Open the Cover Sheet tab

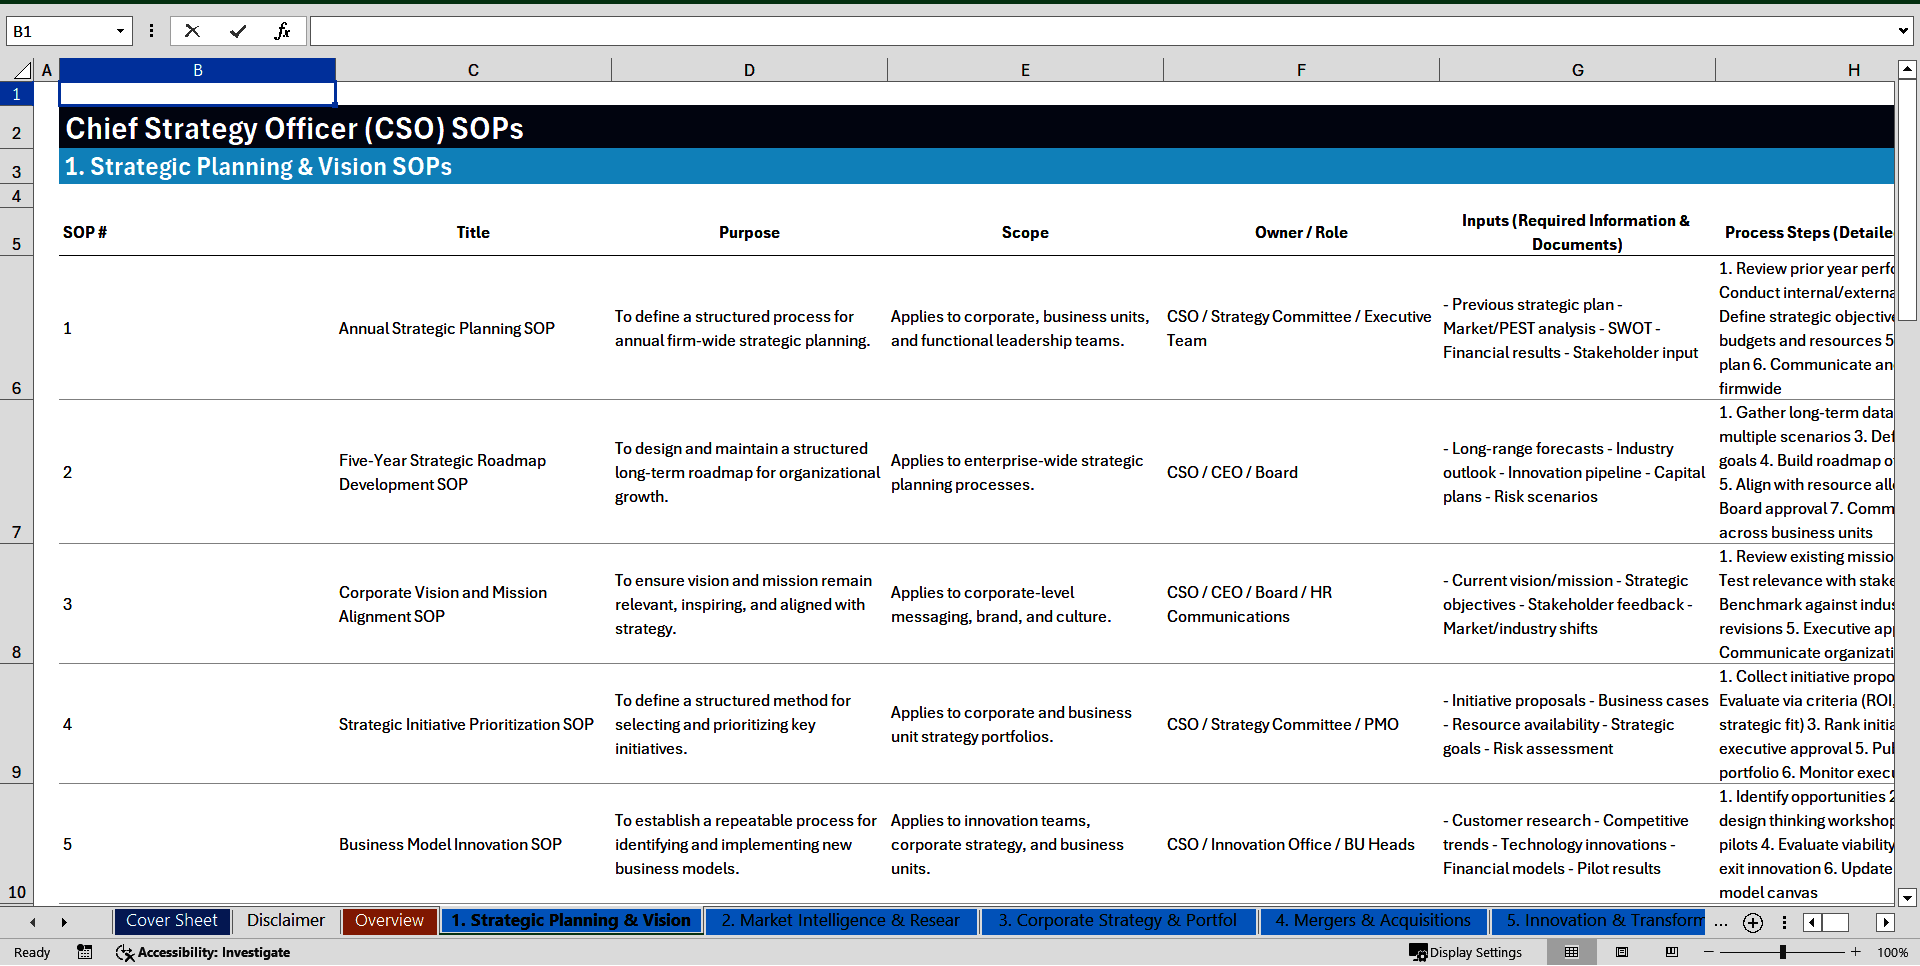(x=172, y=921)
